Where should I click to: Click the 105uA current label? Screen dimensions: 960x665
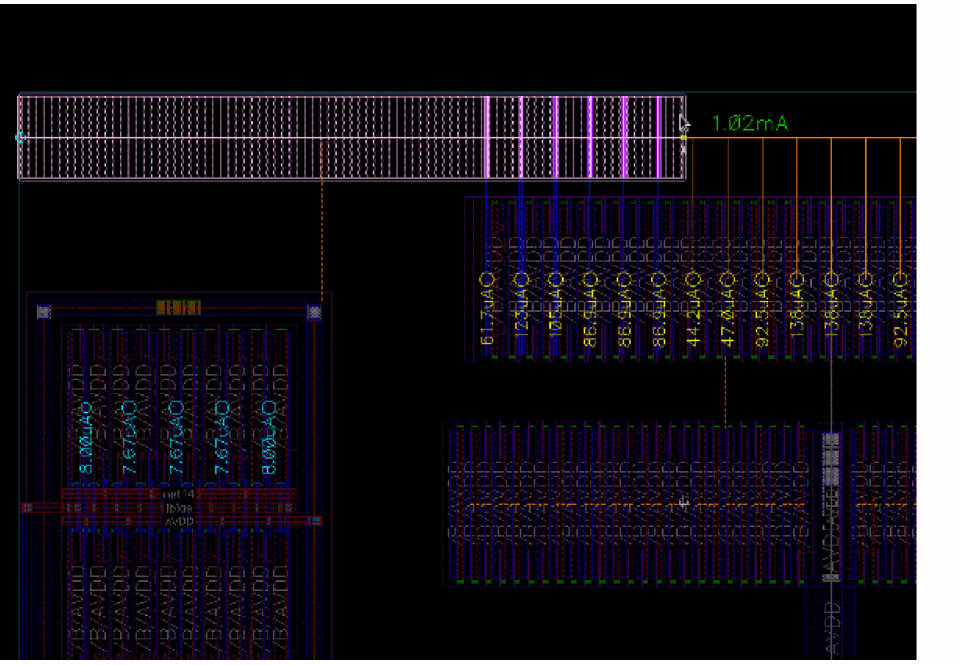(x=554, y=311)
